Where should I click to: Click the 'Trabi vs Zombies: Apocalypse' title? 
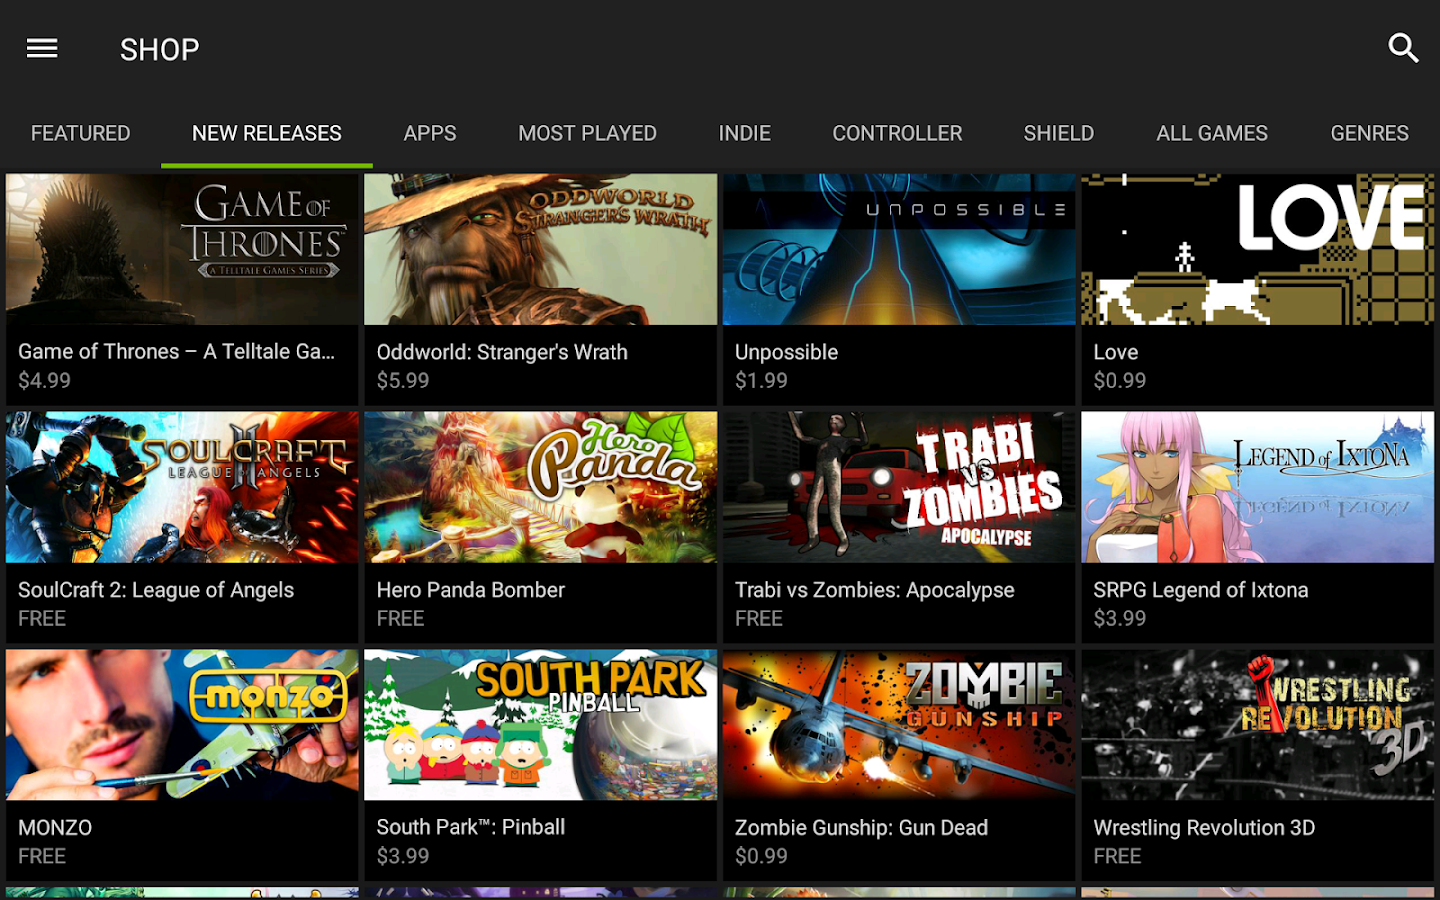pos(875,590)
